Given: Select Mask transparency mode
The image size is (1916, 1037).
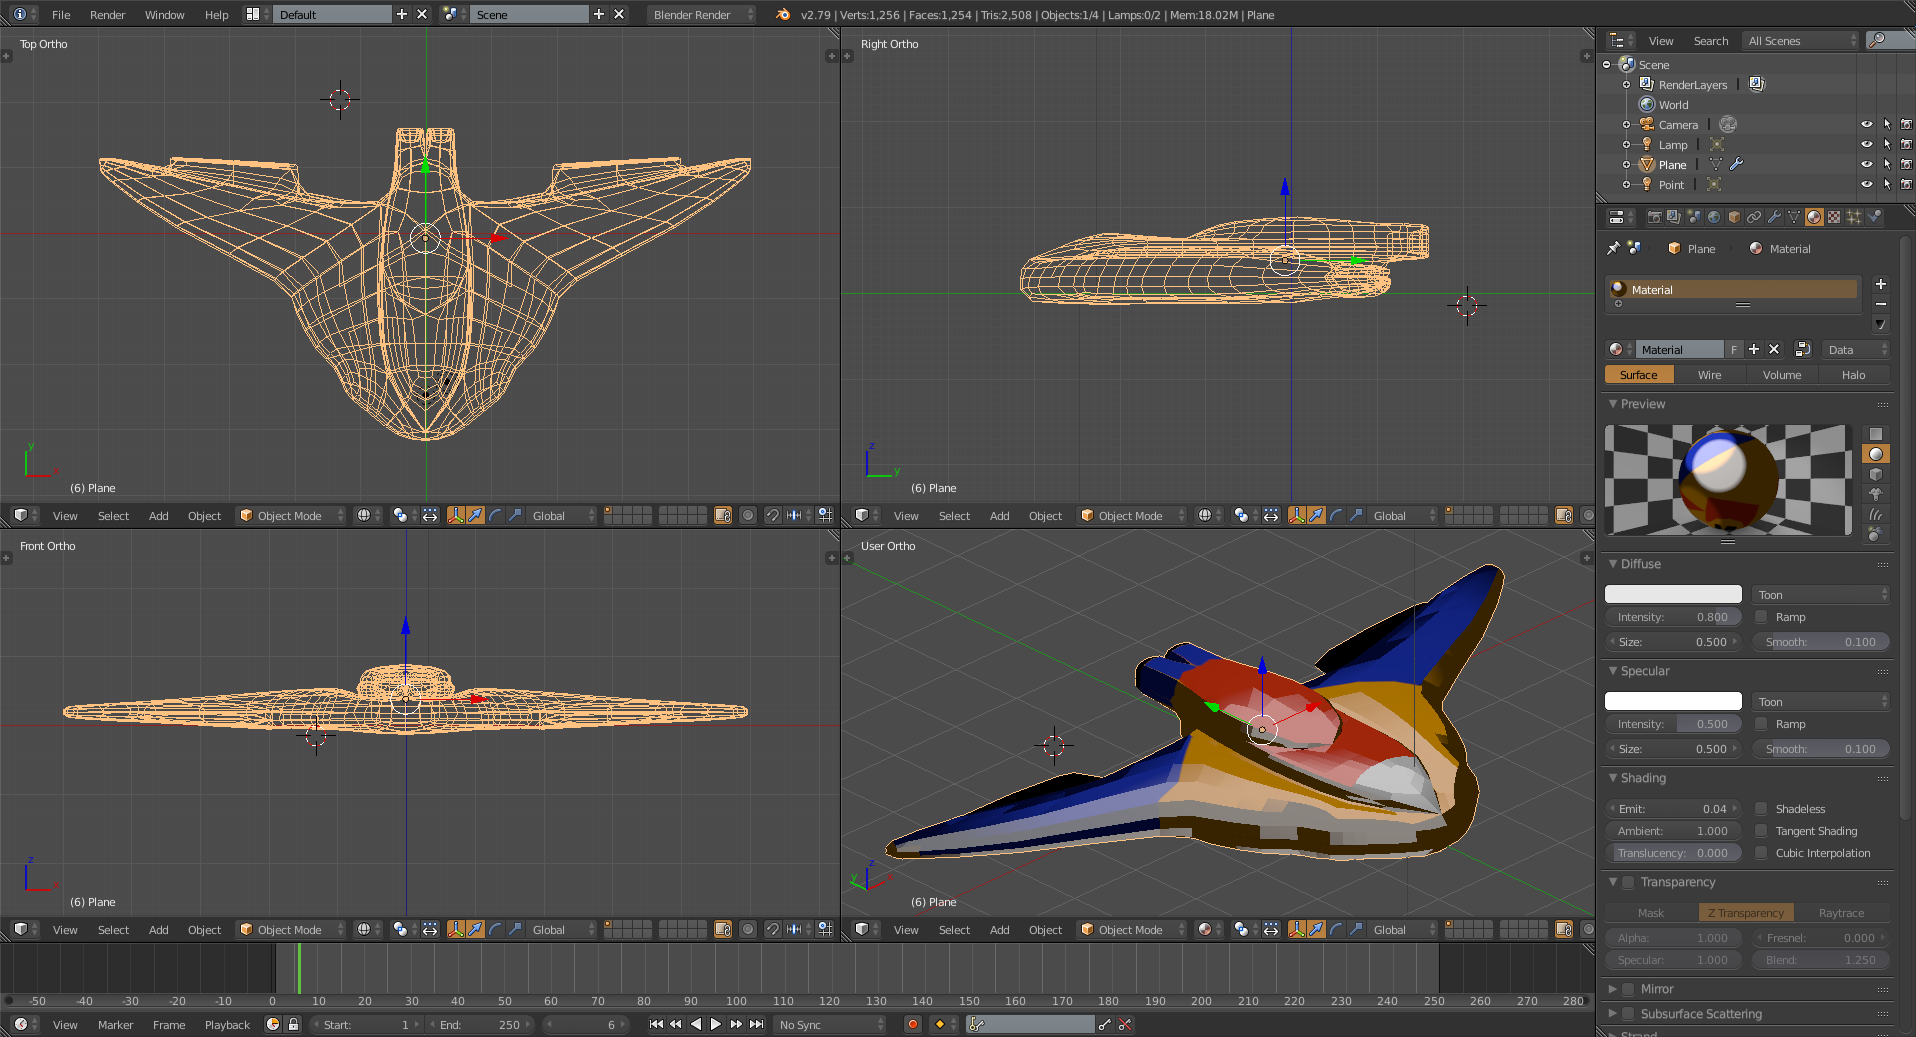Looking at the screenshot, I should point(1651,913).
